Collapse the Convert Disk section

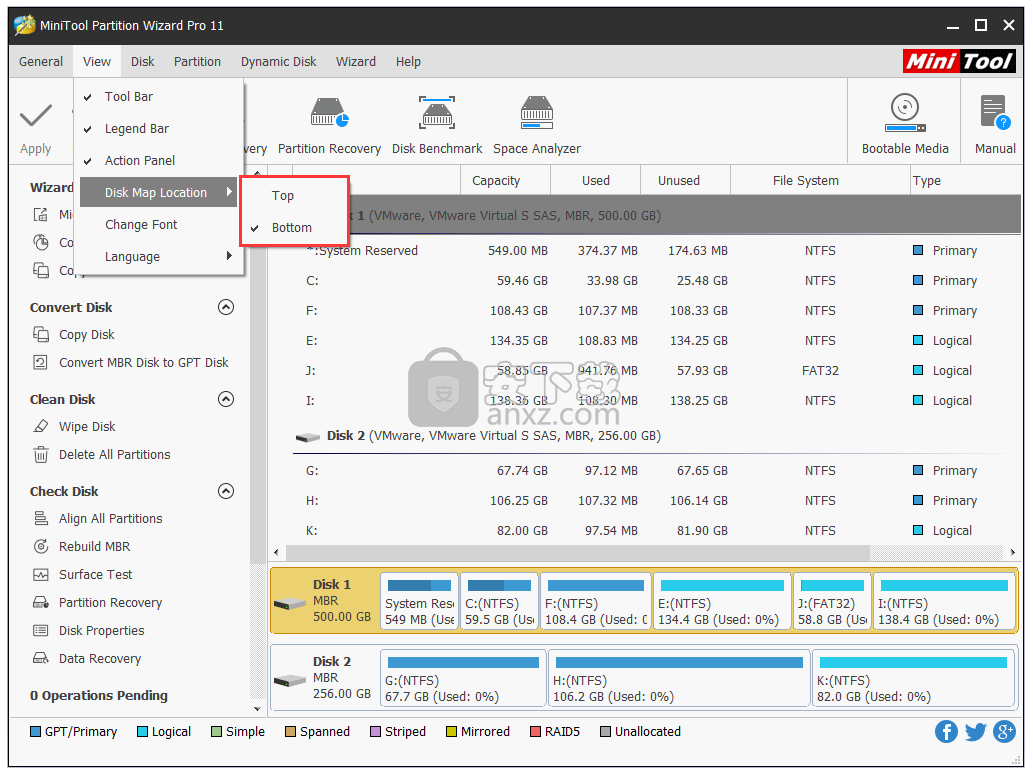point(226,307)
